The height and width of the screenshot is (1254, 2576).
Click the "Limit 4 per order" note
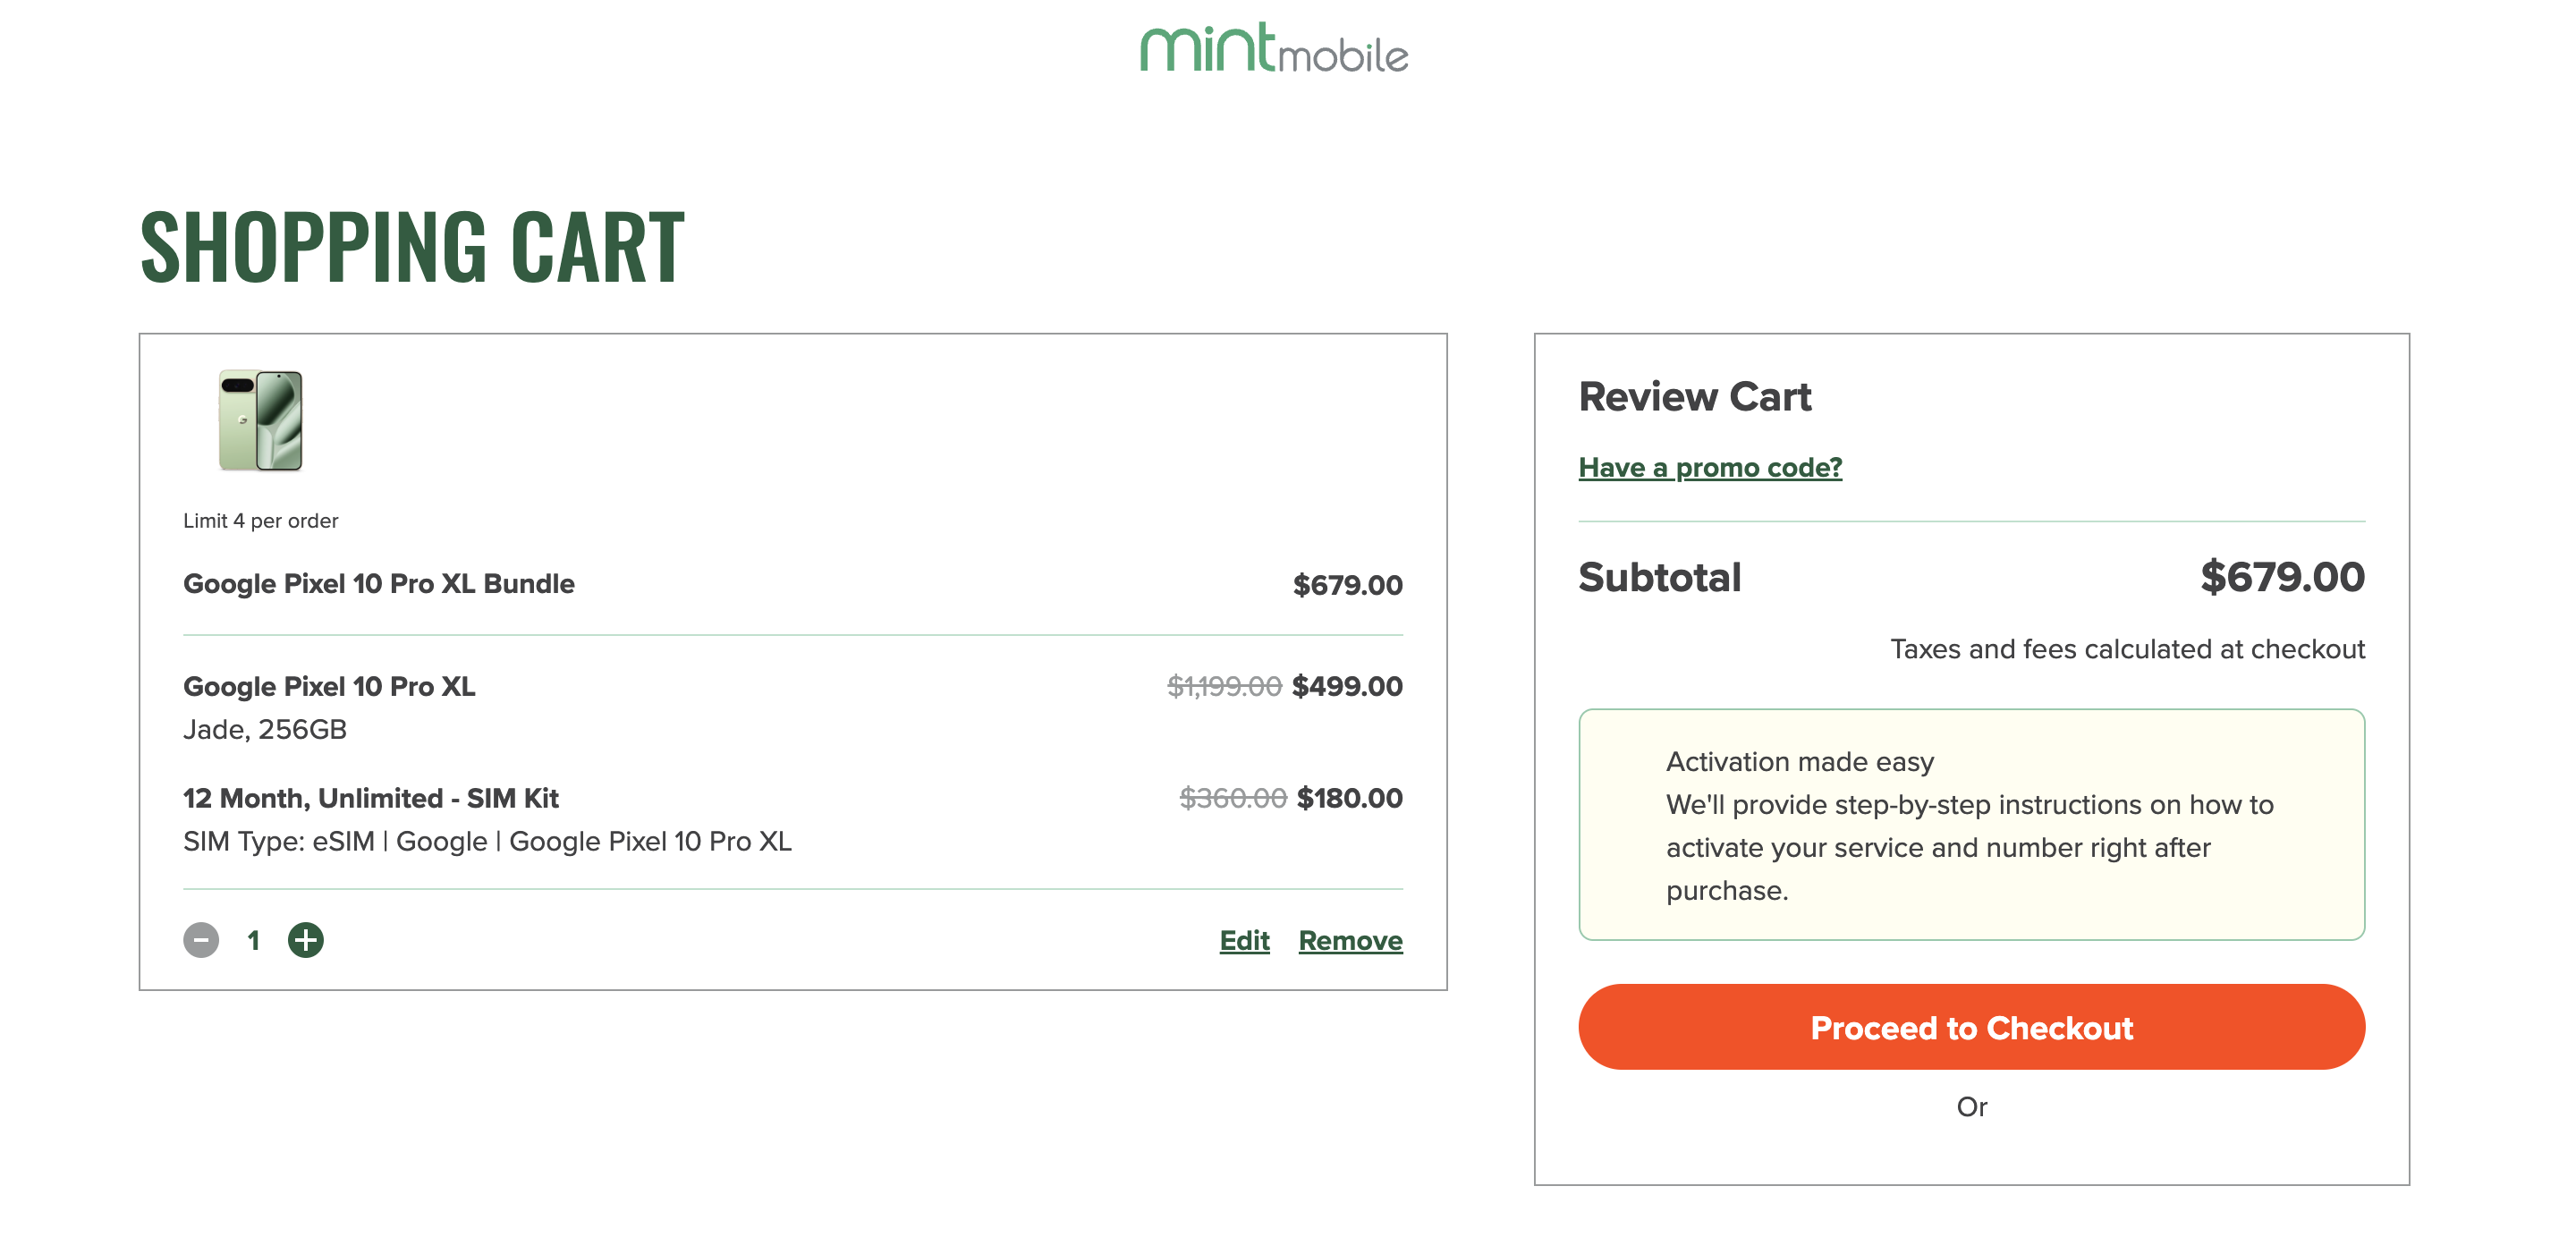tap(260, 521)
